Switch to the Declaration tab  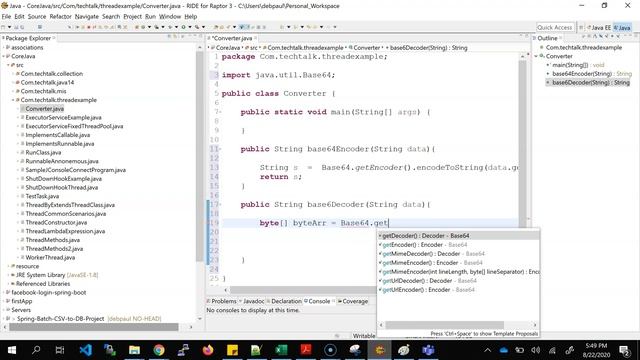[286, 301]
